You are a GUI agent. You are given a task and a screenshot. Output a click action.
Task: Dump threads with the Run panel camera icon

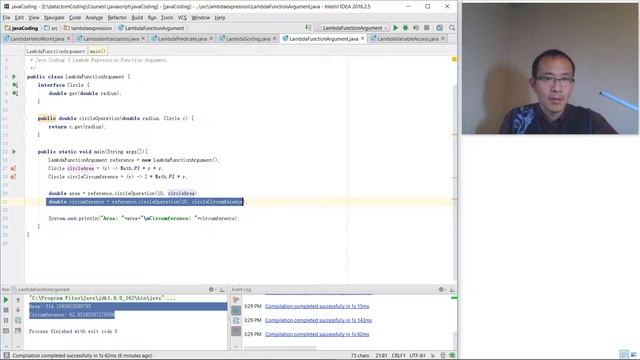(6, 331)
